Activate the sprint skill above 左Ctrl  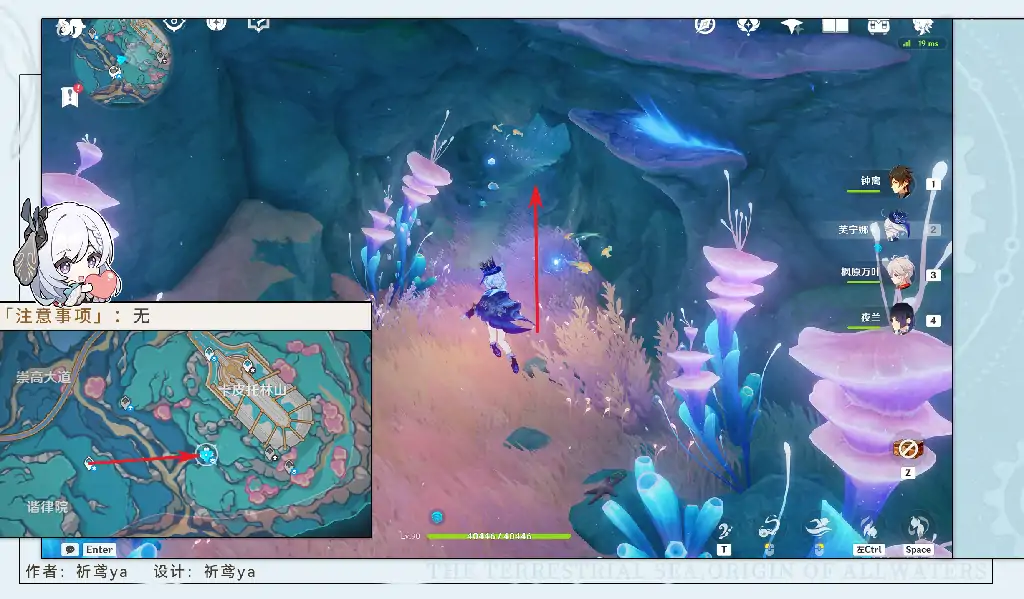[x=869, y=526]
